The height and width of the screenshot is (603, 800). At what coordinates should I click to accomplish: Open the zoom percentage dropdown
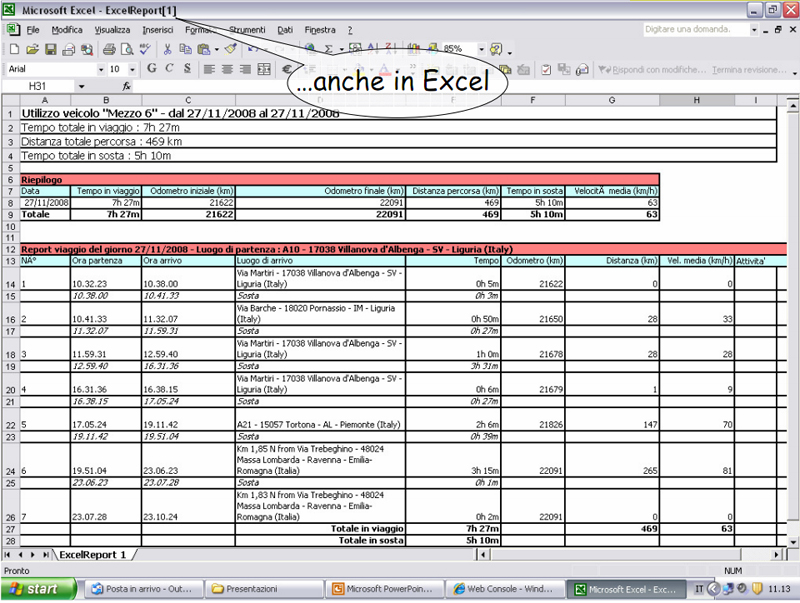pyautogui.click(x=481, y=49)
